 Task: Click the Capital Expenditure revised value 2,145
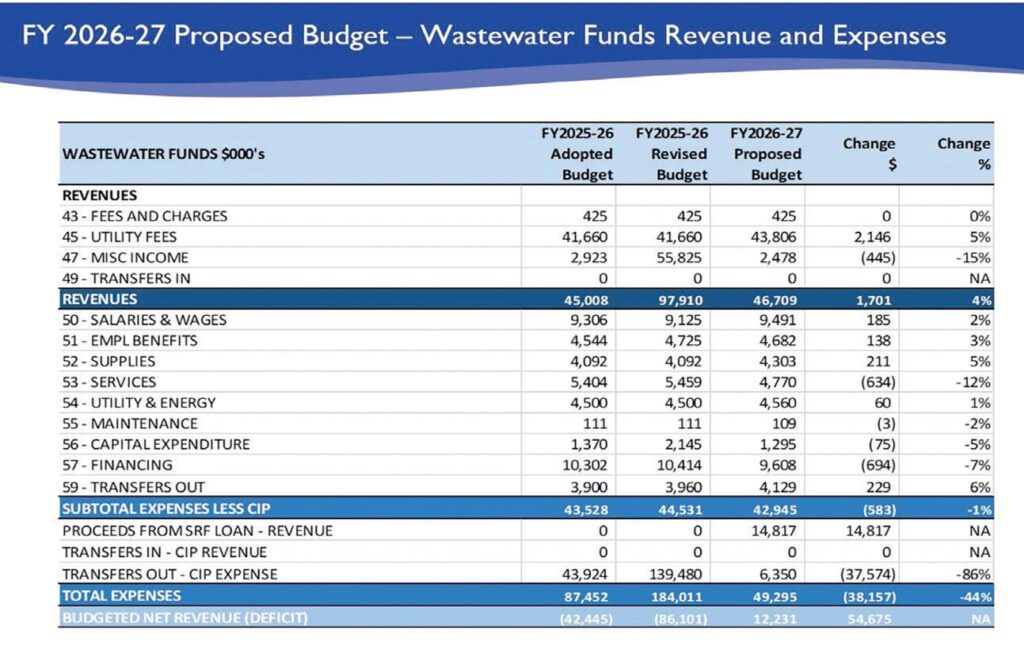[683, 445]
